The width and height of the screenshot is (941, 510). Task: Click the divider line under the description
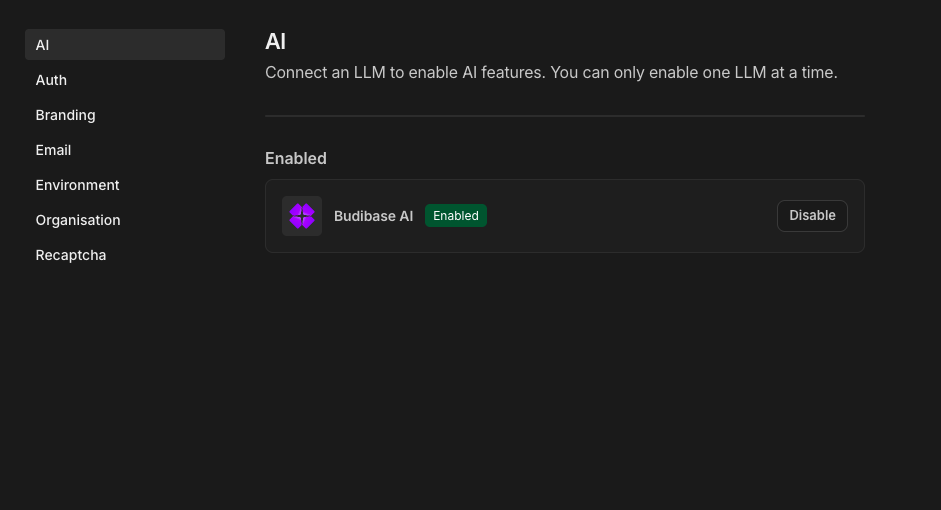pos(565,116)
